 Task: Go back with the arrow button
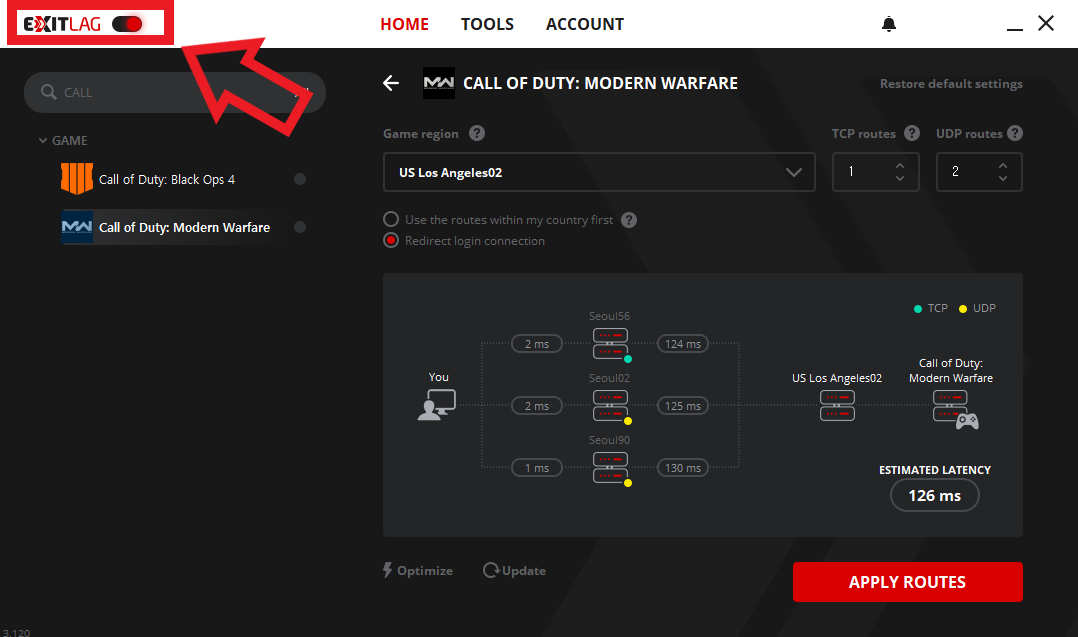pyautogui.click(x=390, y=83)
